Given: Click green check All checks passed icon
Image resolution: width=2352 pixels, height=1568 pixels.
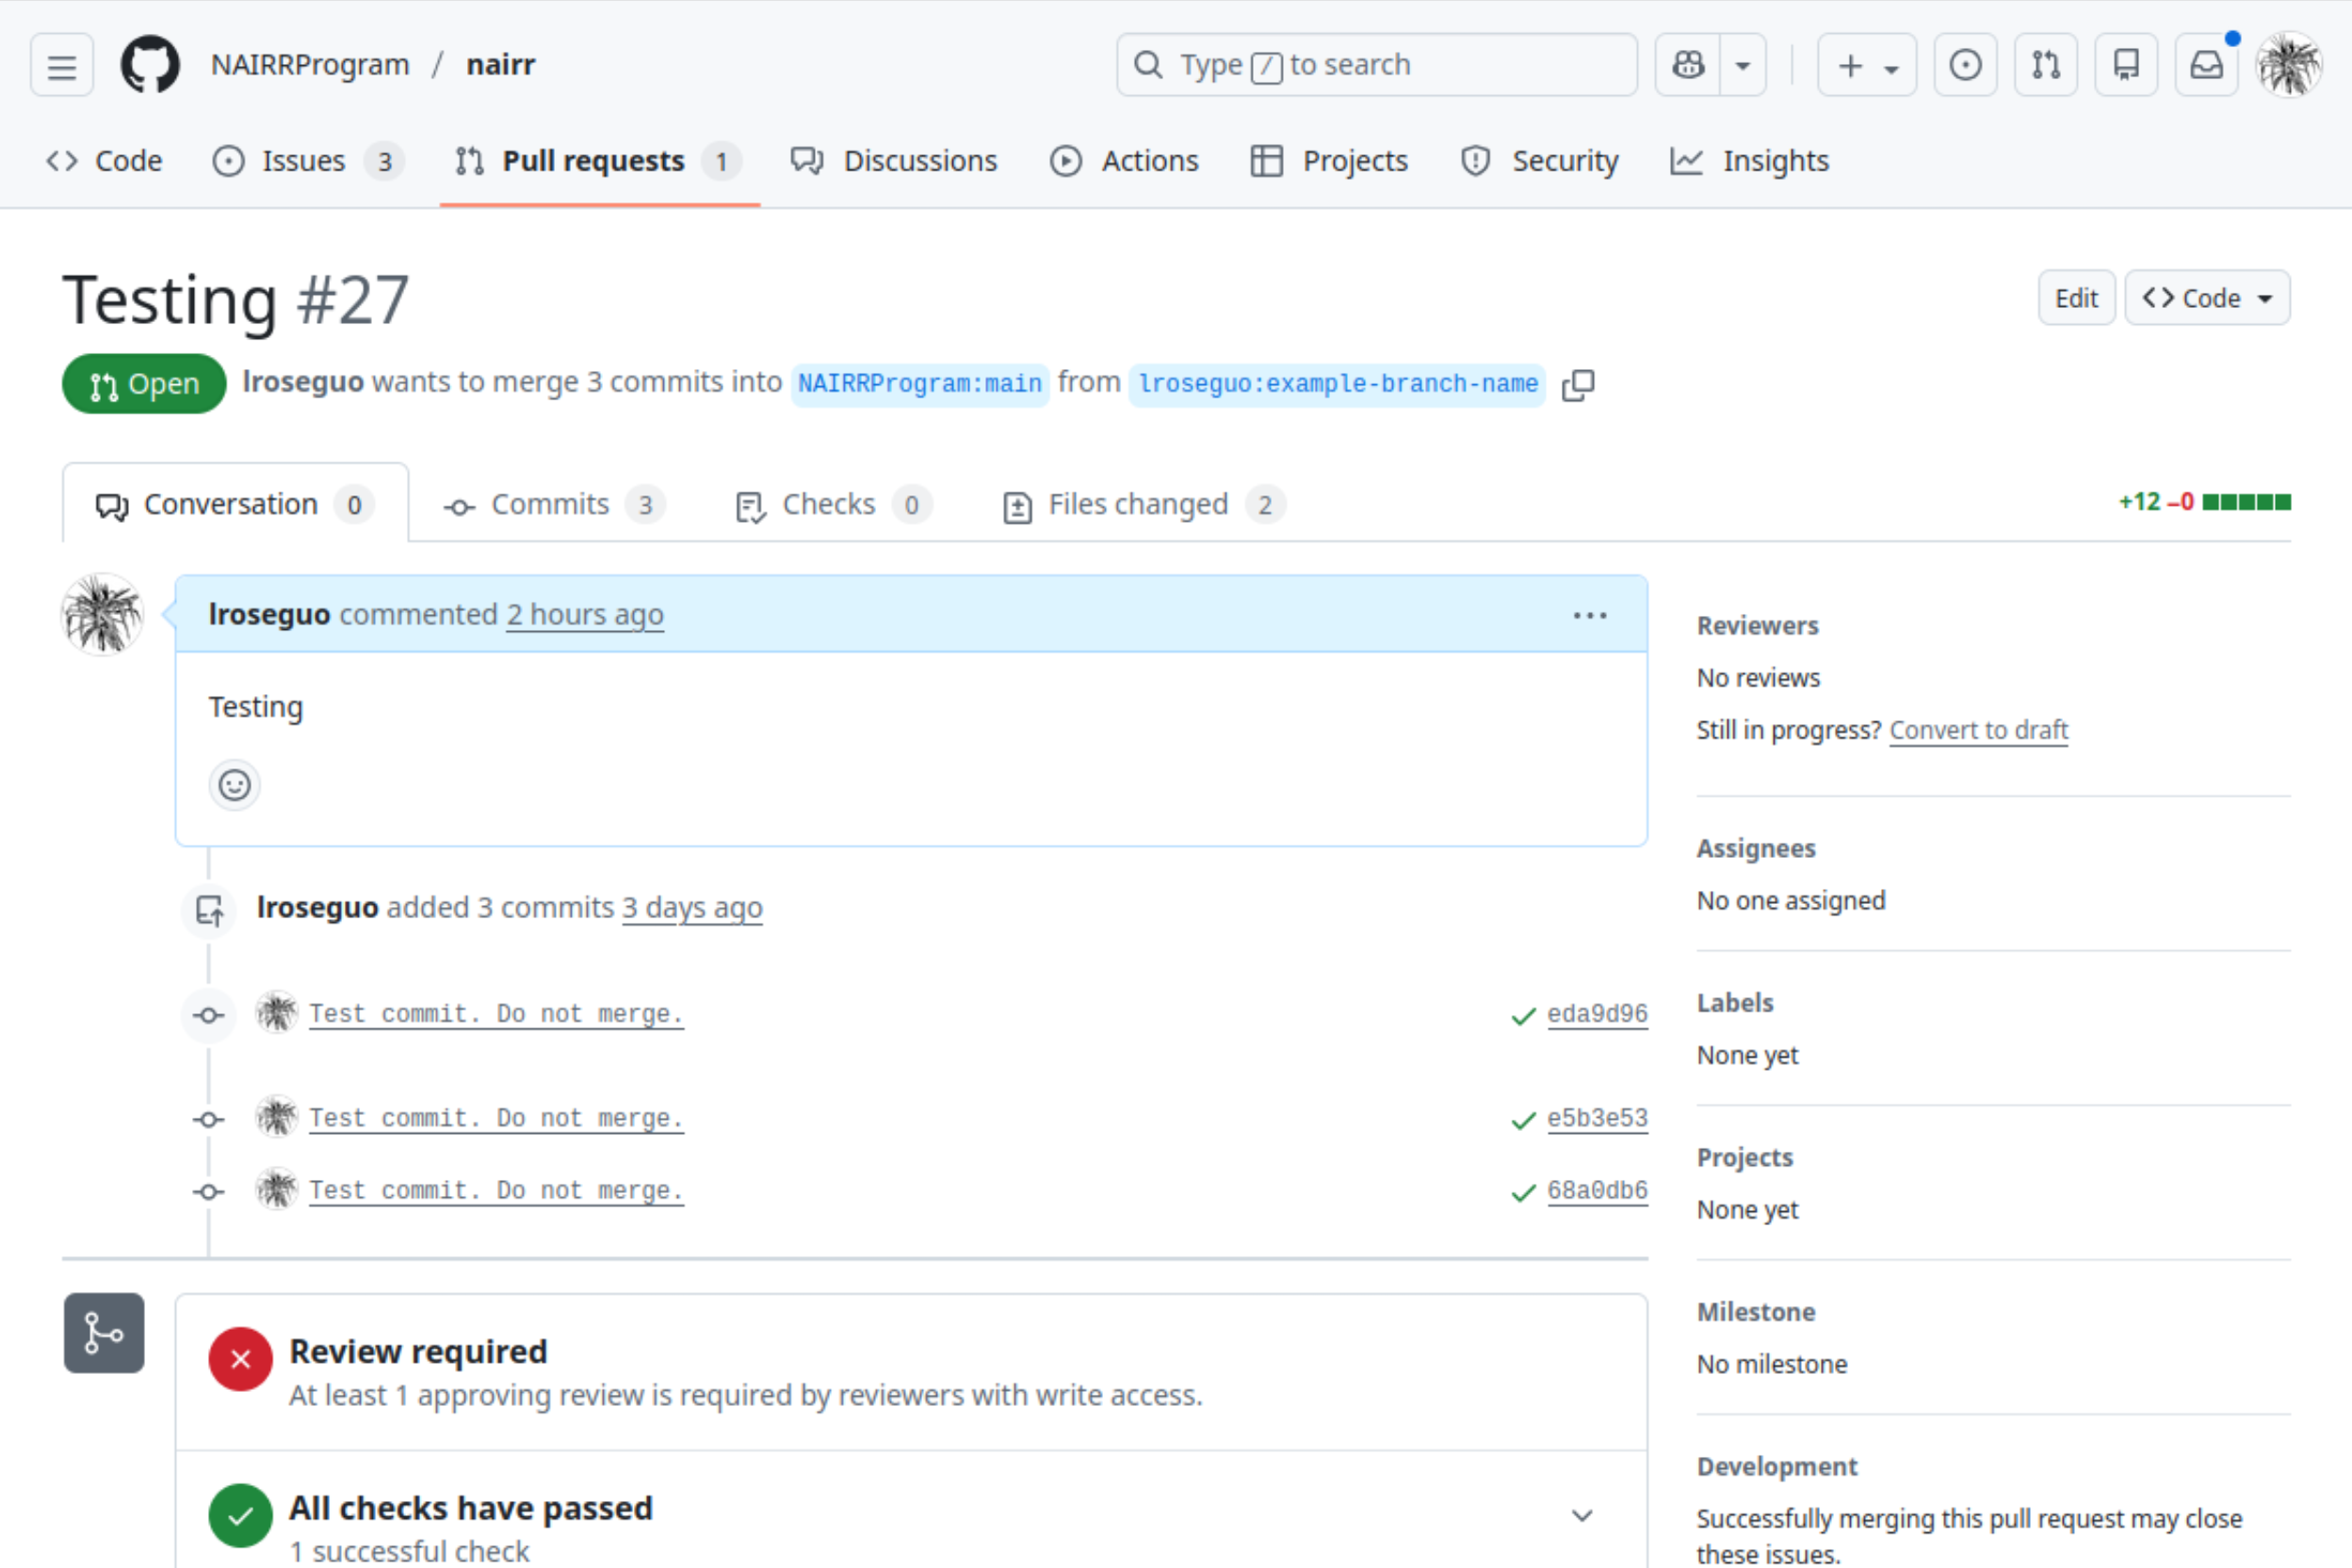Looking at the screenshot, I should pyautogui.click(x=240, y=1516).
